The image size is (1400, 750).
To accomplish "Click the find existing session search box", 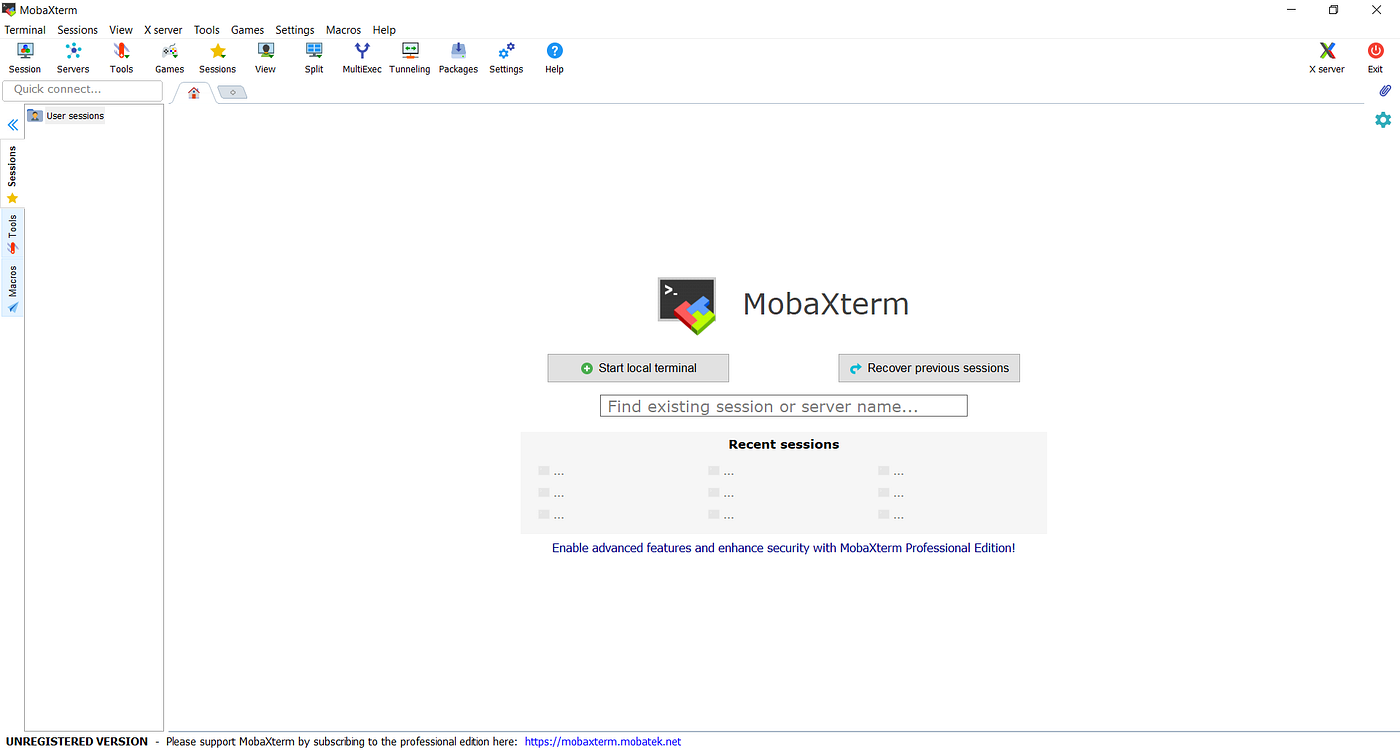I will (x=783, y=405).
